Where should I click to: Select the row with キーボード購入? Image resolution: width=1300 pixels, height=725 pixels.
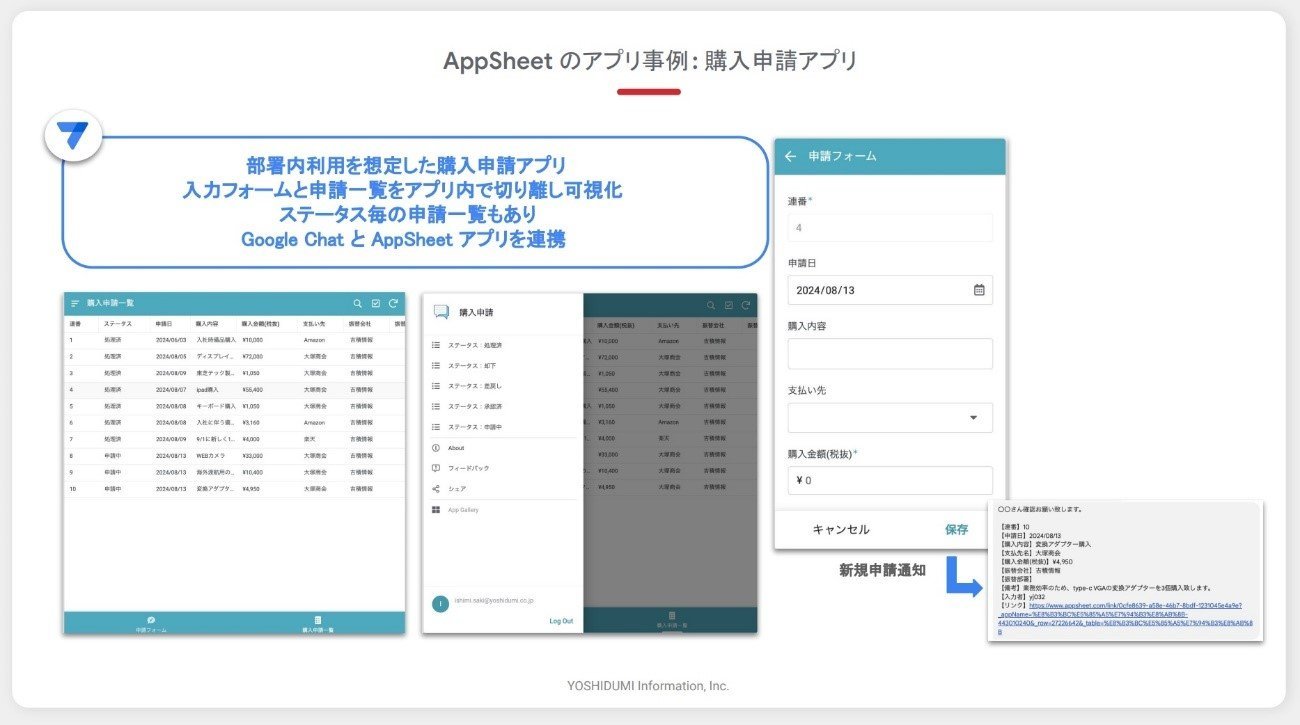[x=234, y=406]
